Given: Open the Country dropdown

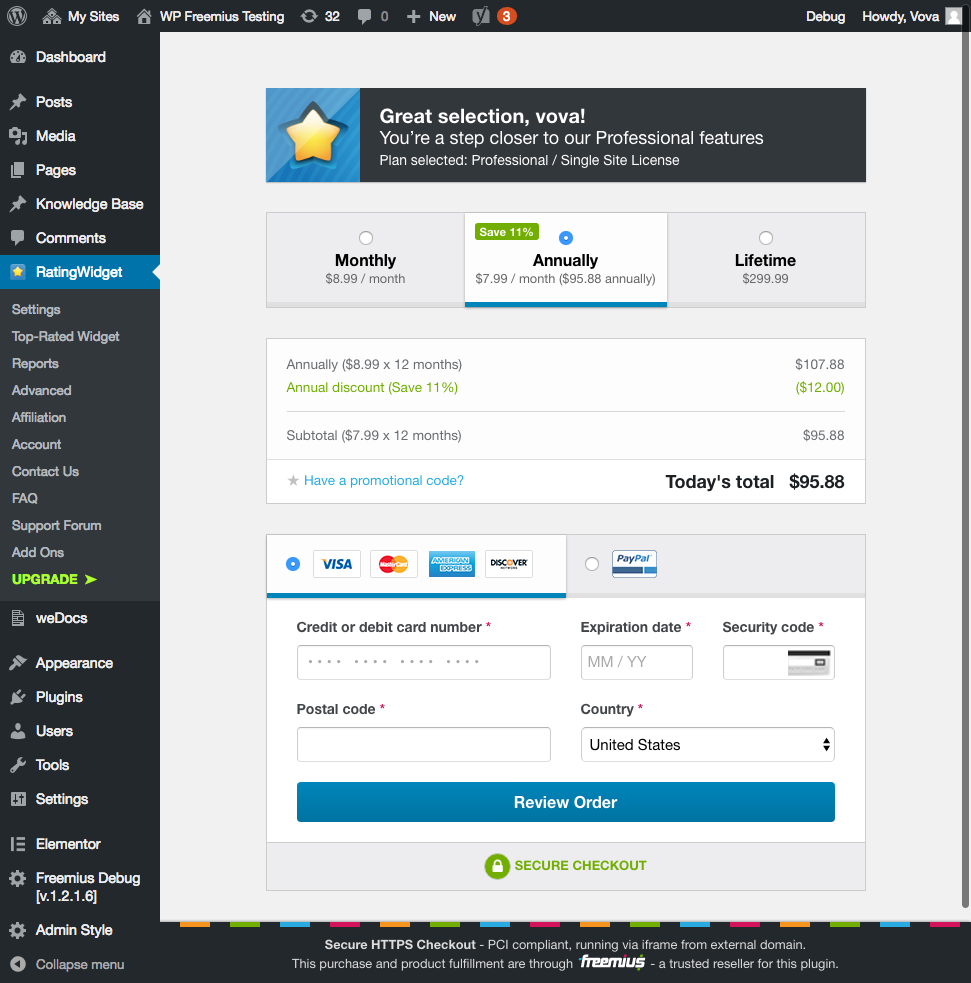Looking at the screenshot, I should 707,744.
